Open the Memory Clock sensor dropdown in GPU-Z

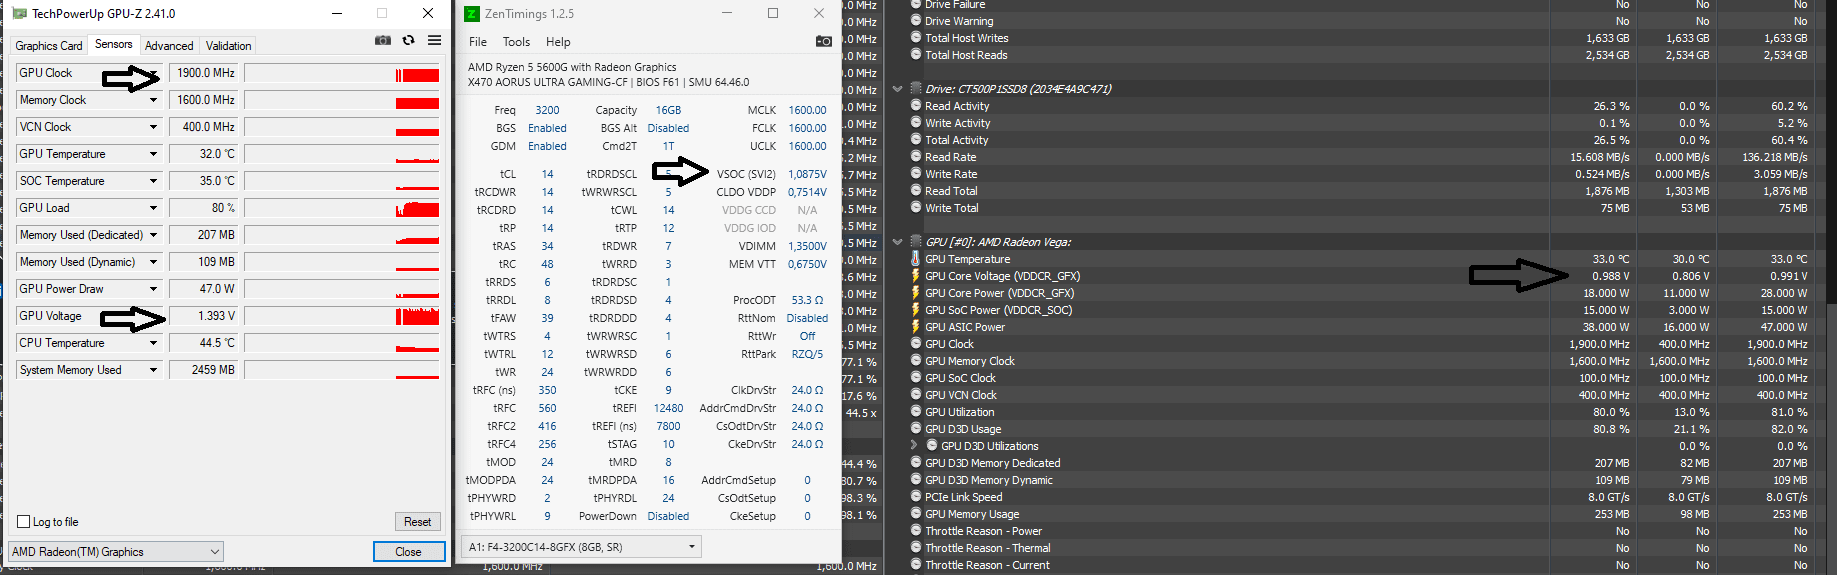[x=153, y=100]
